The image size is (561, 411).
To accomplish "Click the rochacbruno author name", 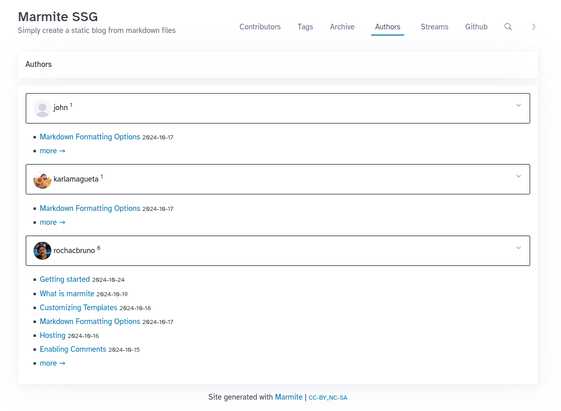I will (x=74, y=250).
